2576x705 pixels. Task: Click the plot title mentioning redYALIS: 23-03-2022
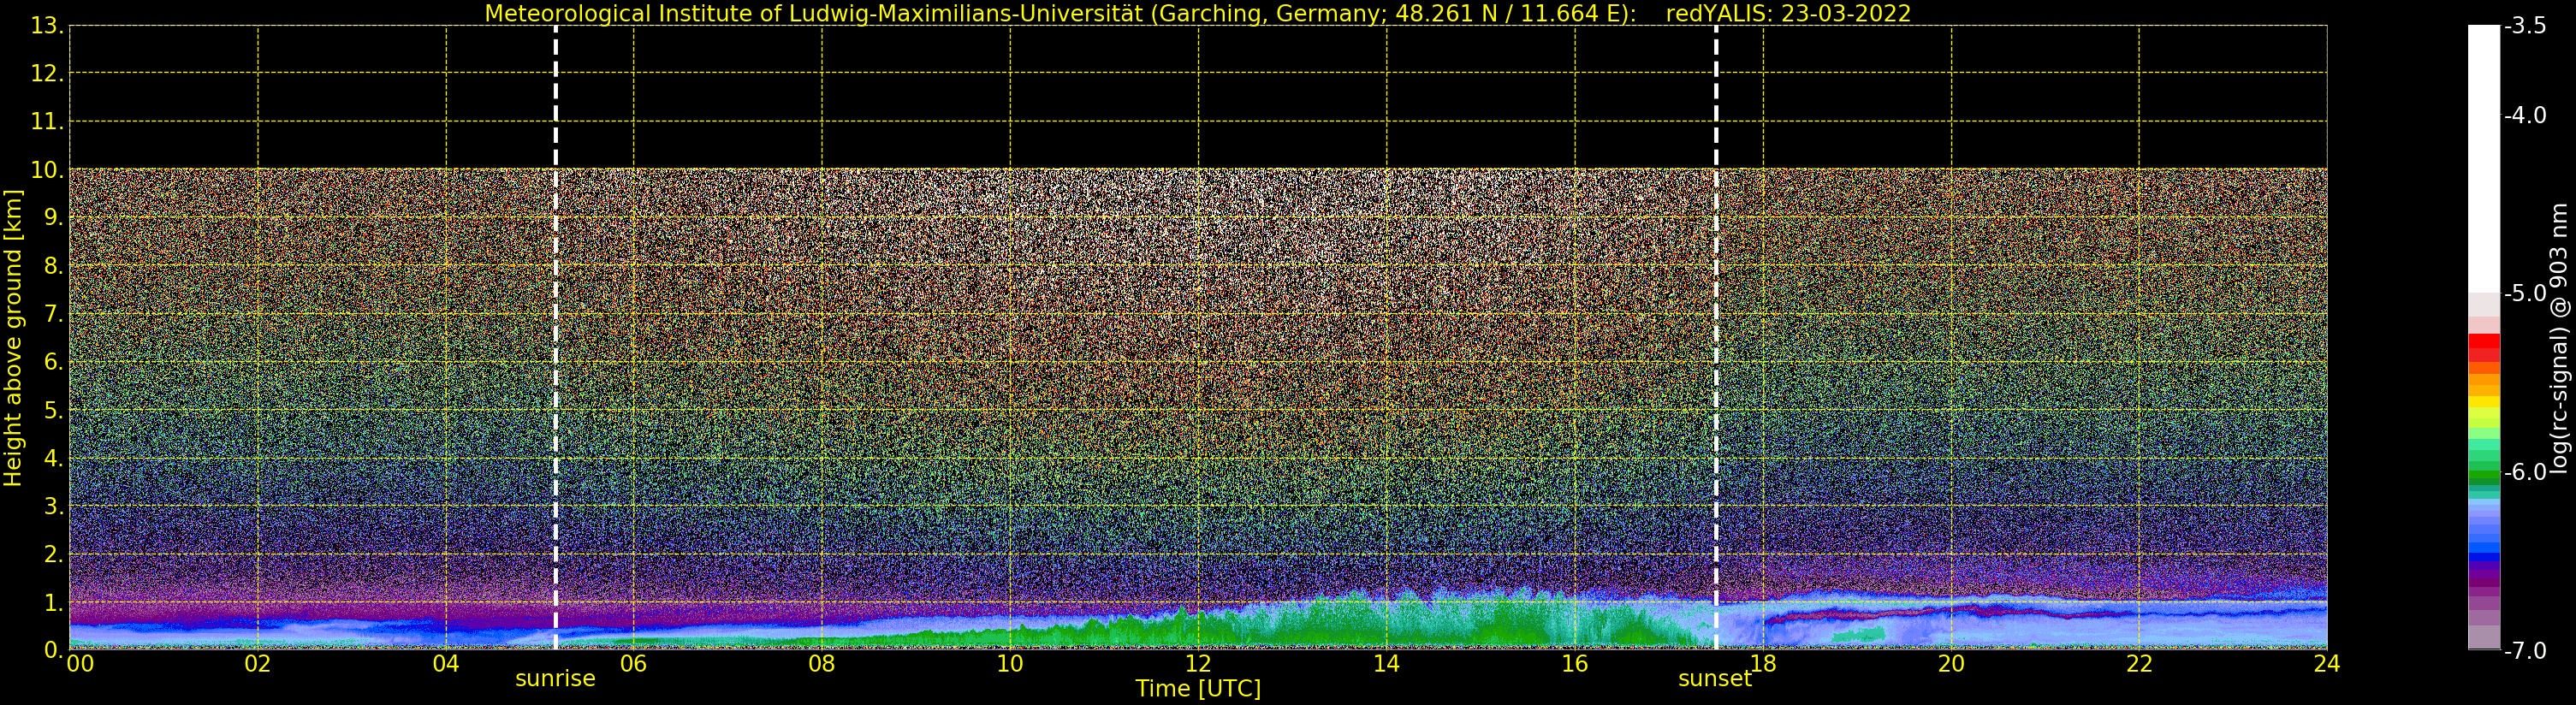[1198, 13]
